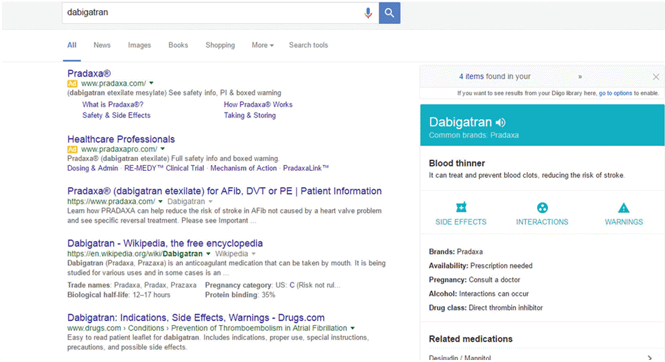Open Search tools option
Screen dimensions: 665x362
[x=308, y=45]
